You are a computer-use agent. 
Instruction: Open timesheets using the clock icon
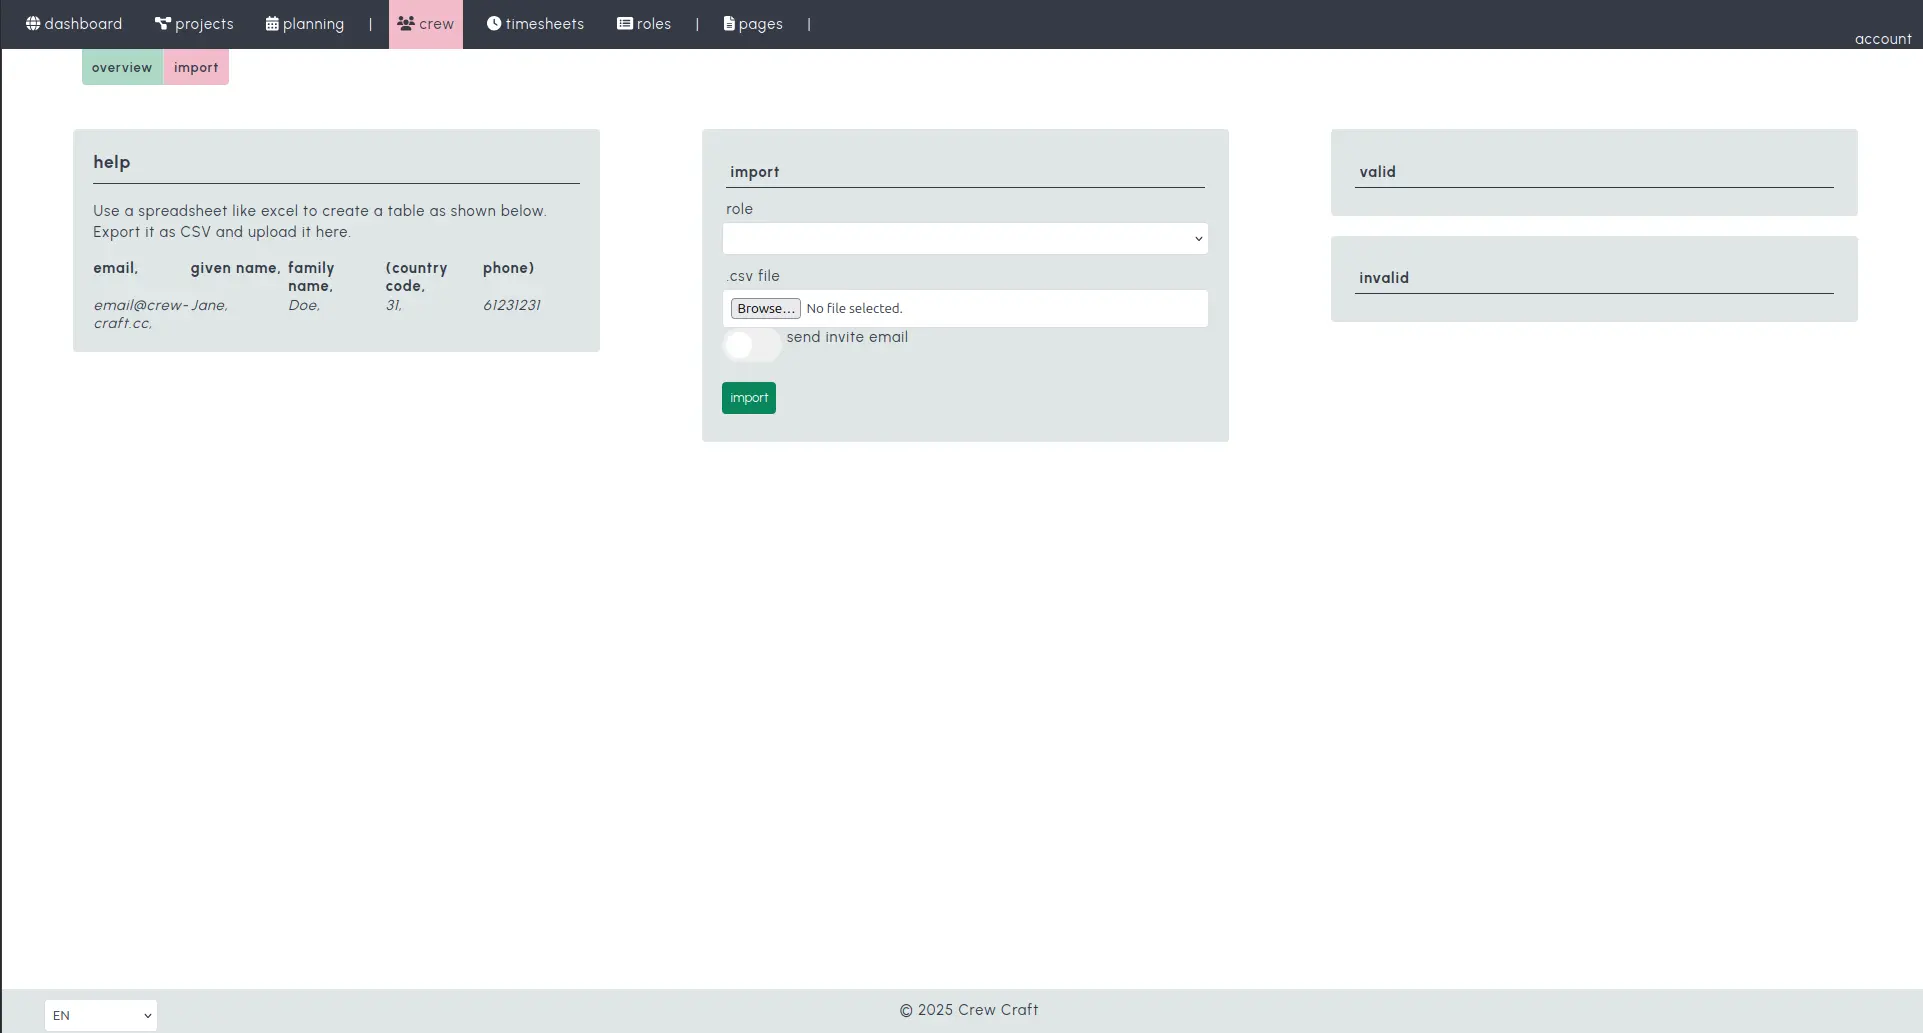pos(494,23)
